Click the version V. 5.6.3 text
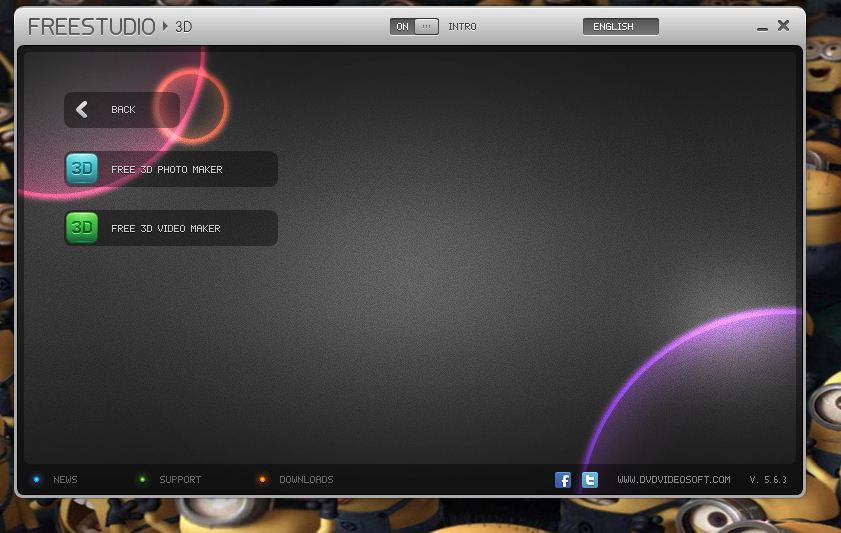This screenshot has height=533, width=841. (x=768, y=479)
